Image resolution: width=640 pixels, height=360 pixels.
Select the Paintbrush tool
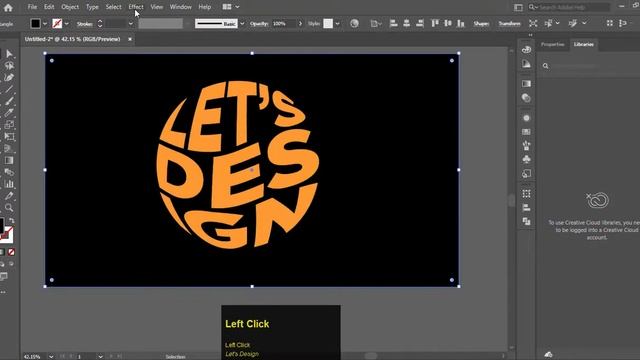click(9, 101)
